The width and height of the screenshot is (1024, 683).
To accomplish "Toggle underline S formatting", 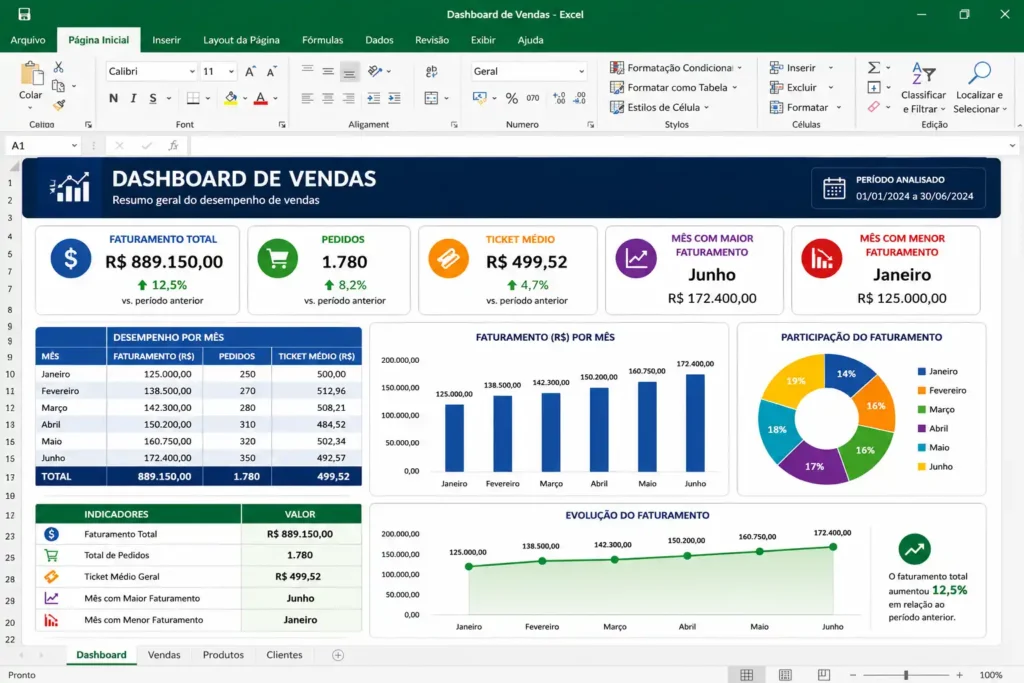I will click(153, 98).
